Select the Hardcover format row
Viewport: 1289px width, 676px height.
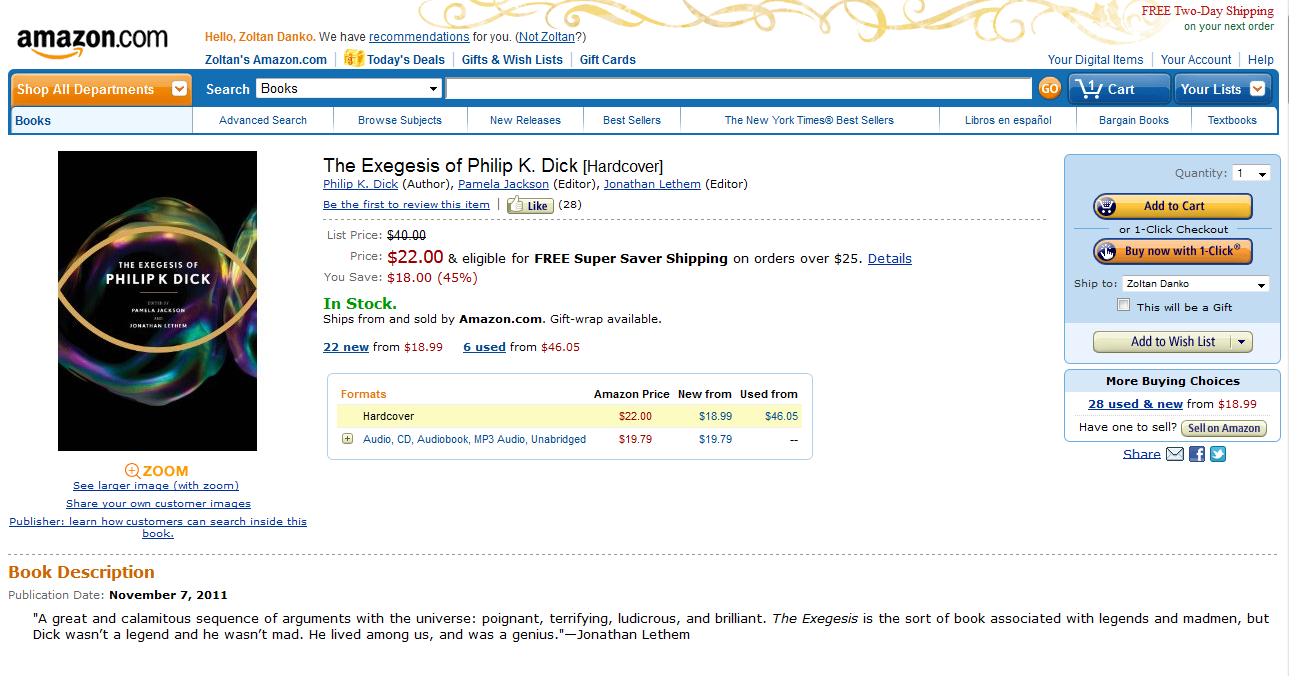pos(569,416)
